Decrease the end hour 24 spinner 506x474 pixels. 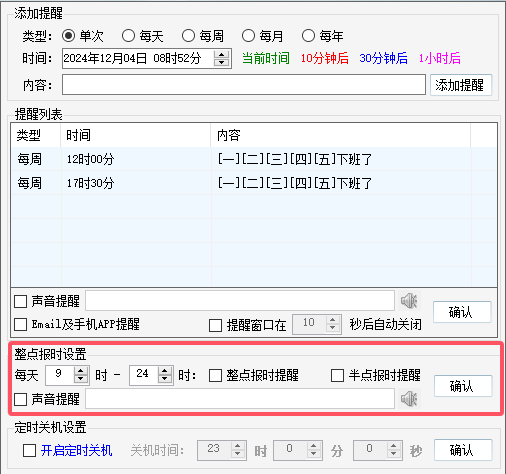point(165,379)
